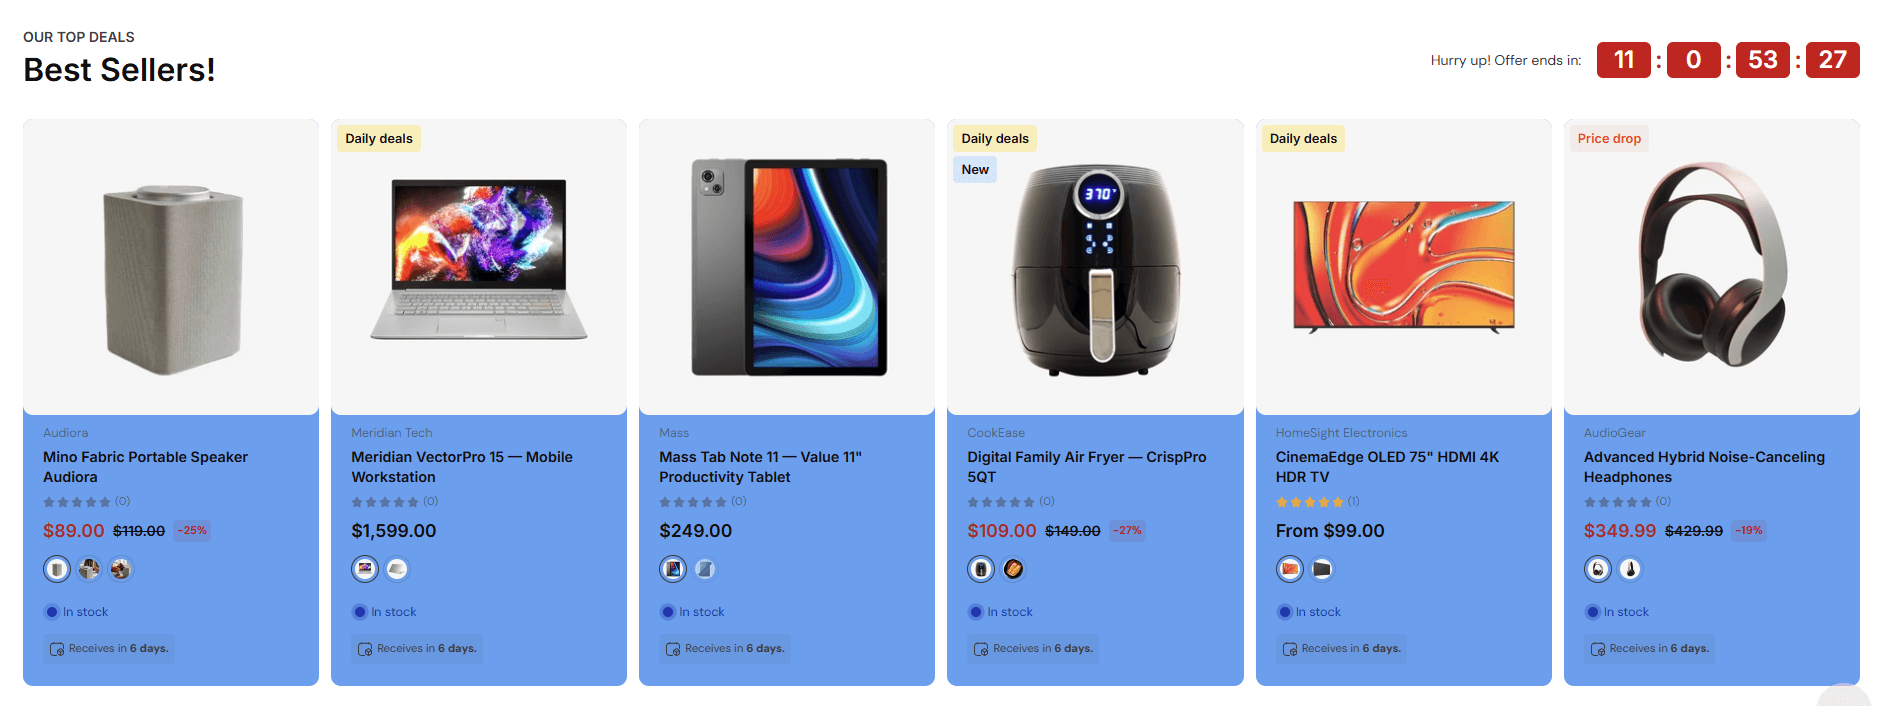Select the black variant swatch for CinemaEdge TV
The height and width of the screenshot is (706, 1885).
[x=1322, y=569]
